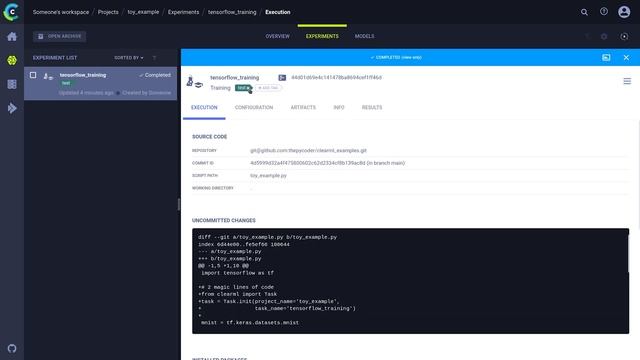Open the Execution tab

point(204,107)
